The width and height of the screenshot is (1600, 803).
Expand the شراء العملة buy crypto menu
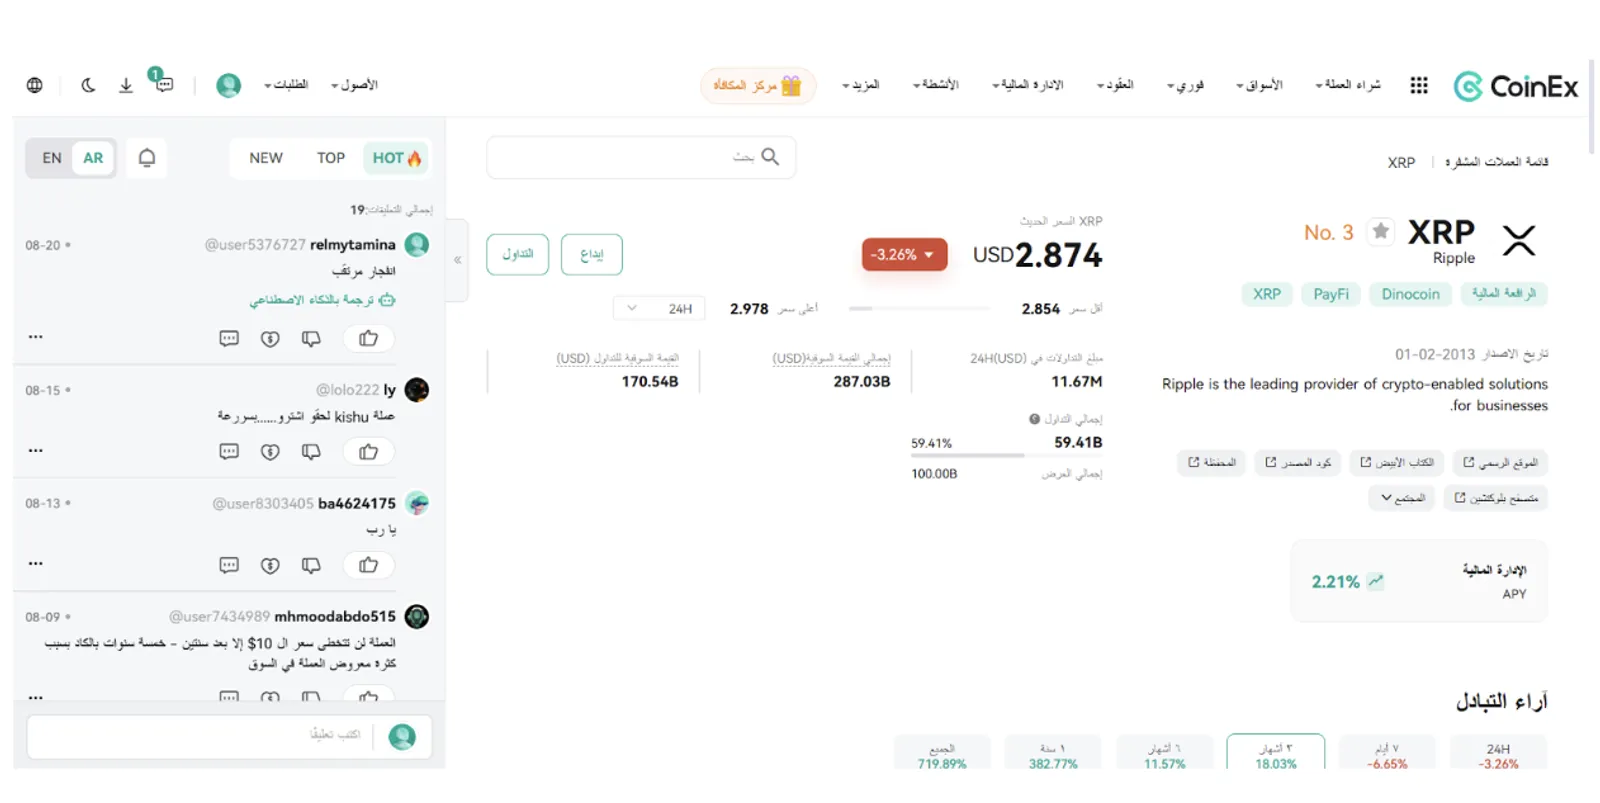coord(1348,85)
